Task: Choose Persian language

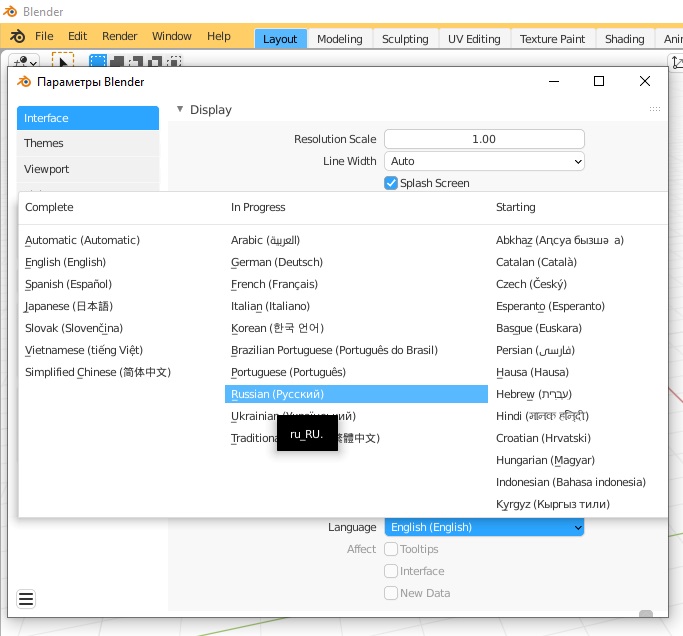Action: (535, 350)
